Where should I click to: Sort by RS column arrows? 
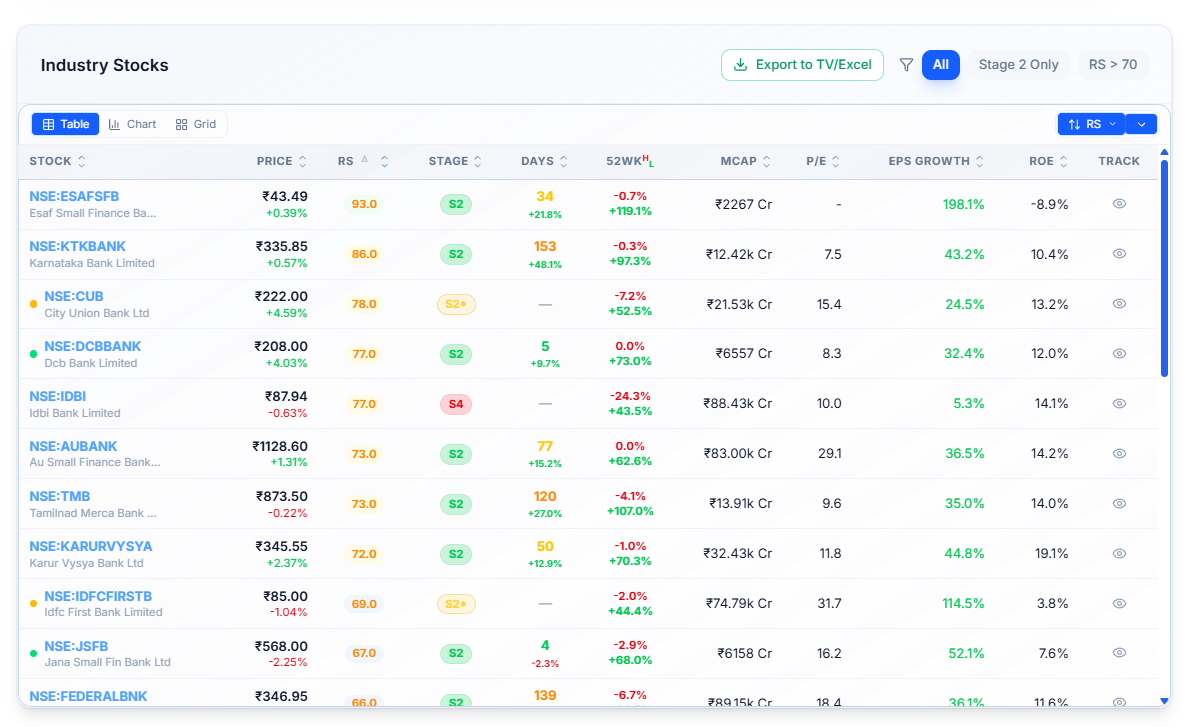pos(384,161)
